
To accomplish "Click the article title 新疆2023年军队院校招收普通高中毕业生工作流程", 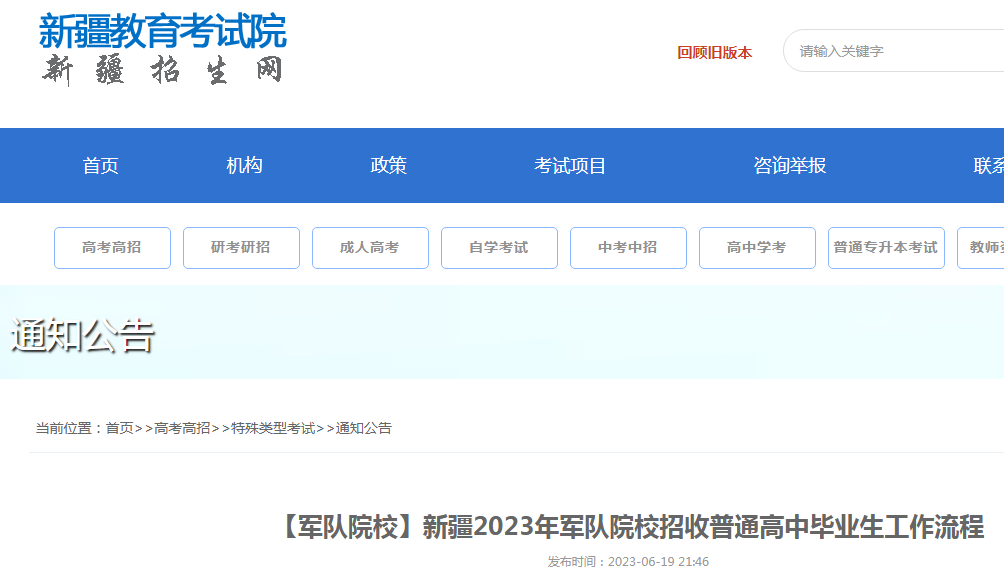I will 631,527.
